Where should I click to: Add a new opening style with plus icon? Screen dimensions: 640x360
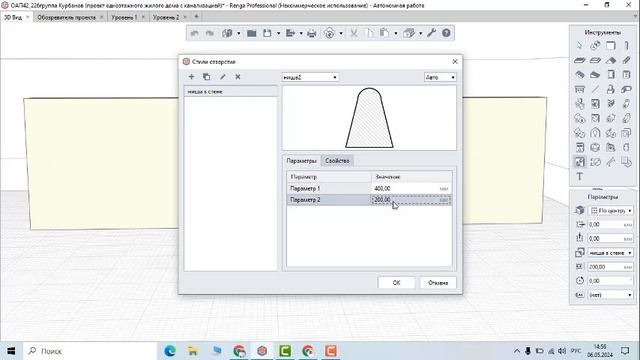click(191, 77)
